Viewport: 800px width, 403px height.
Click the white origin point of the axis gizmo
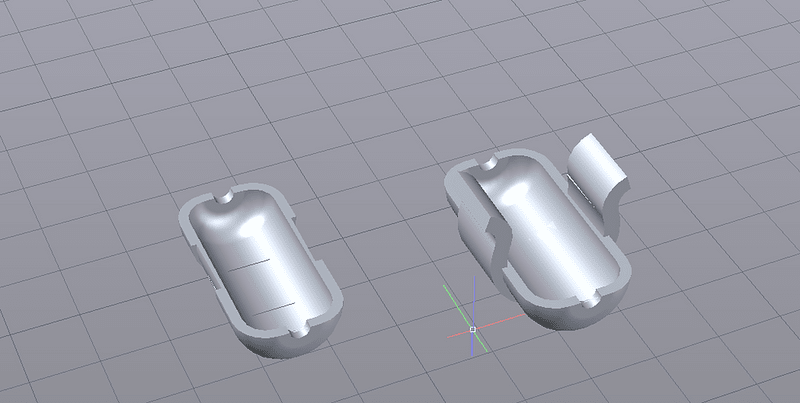(x=473, y=330)
